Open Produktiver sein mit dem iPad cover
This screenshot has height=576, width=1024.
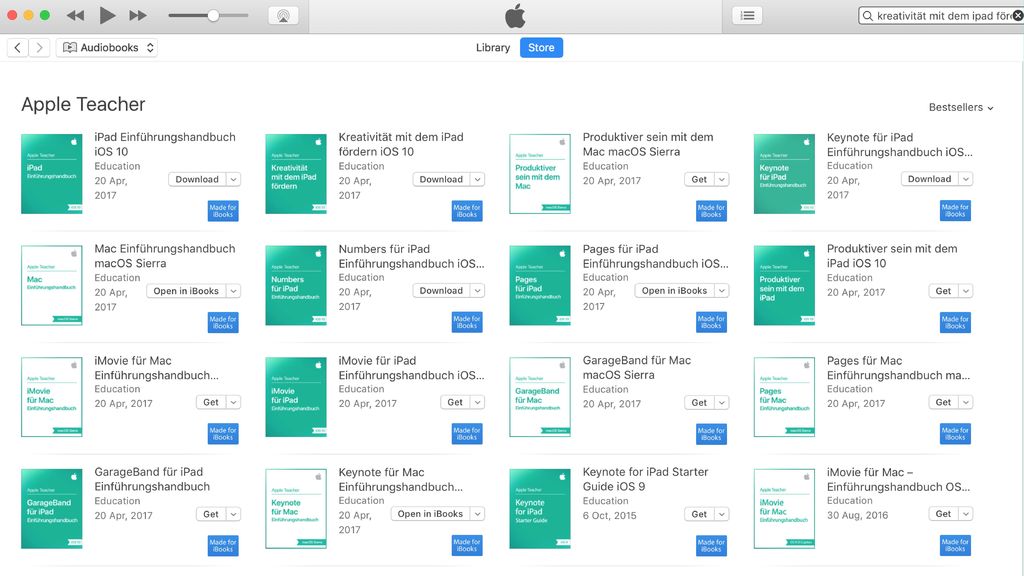(784, 285)
